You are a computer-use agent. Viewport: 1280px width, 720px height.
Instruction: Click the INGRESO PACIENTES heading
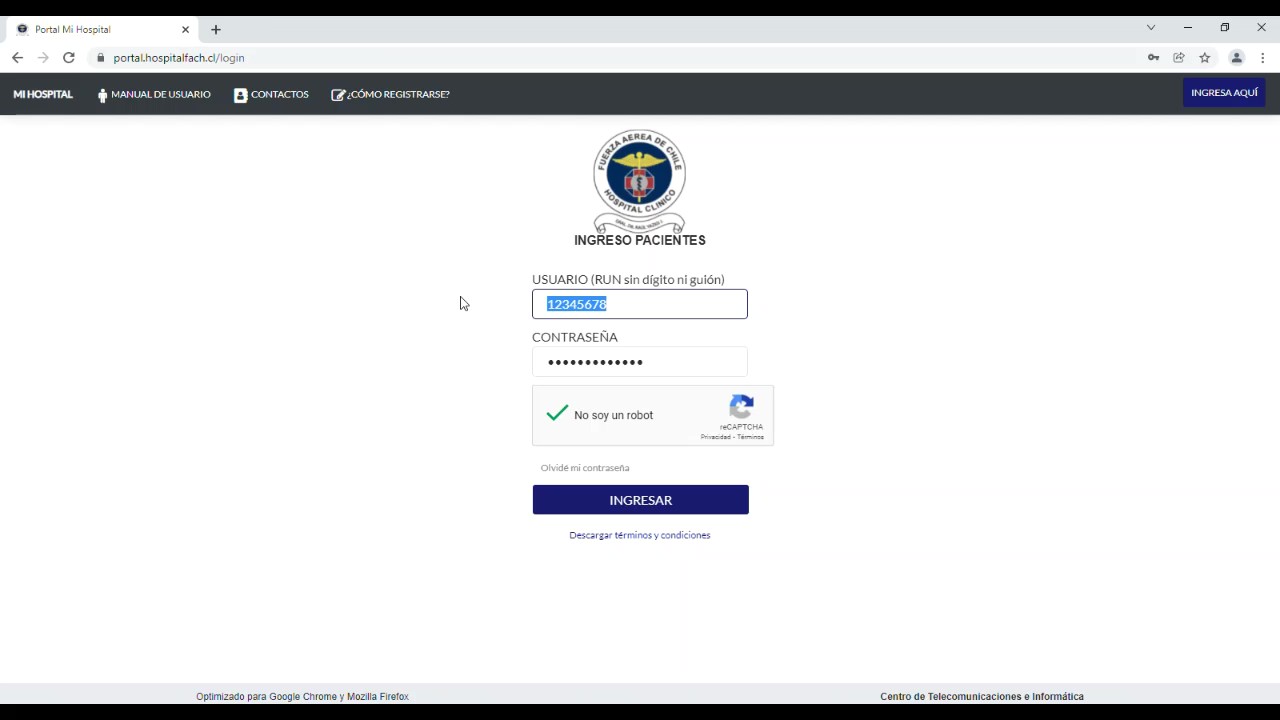pos(640,240)
